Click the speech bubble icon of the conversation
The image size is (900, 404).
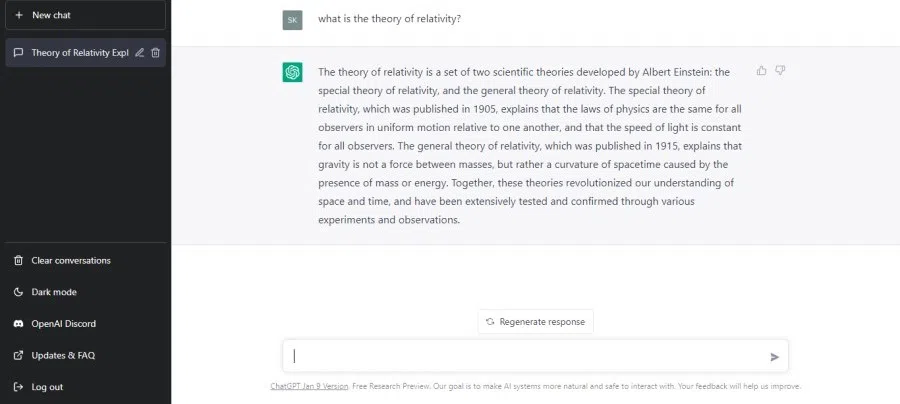(18, 52)
